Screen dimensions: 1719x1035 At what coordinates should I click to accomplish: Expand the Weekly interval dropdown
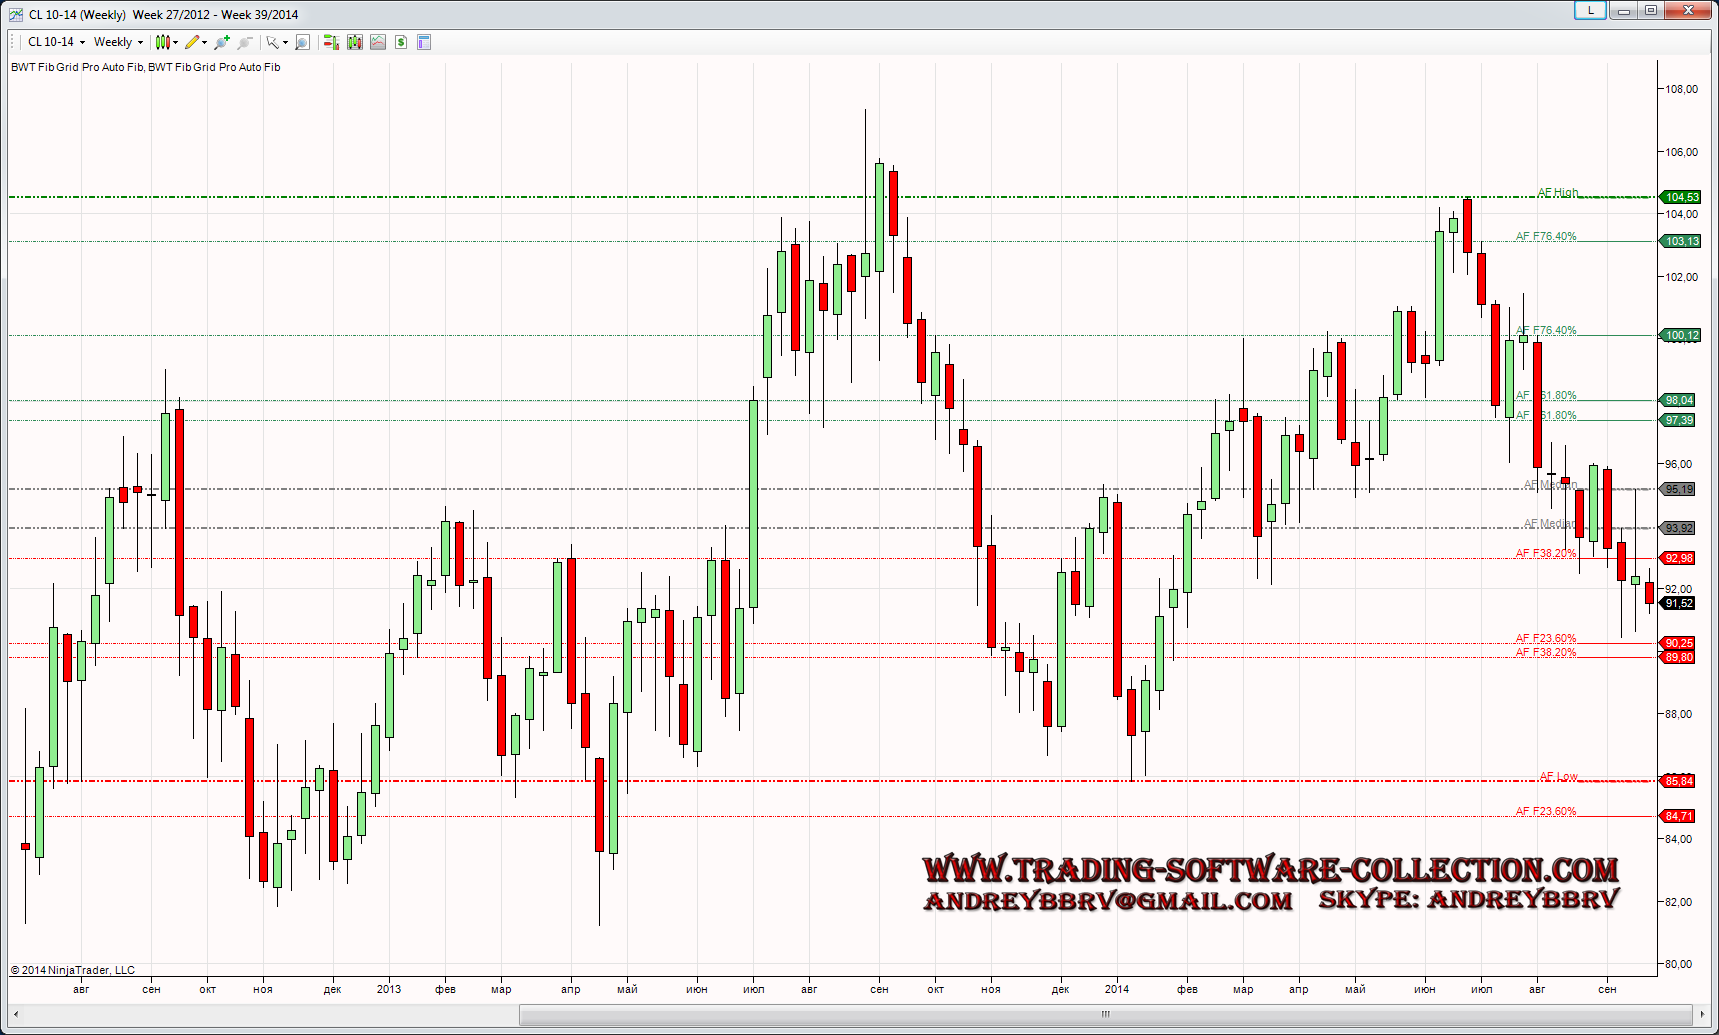click(118, 42)
